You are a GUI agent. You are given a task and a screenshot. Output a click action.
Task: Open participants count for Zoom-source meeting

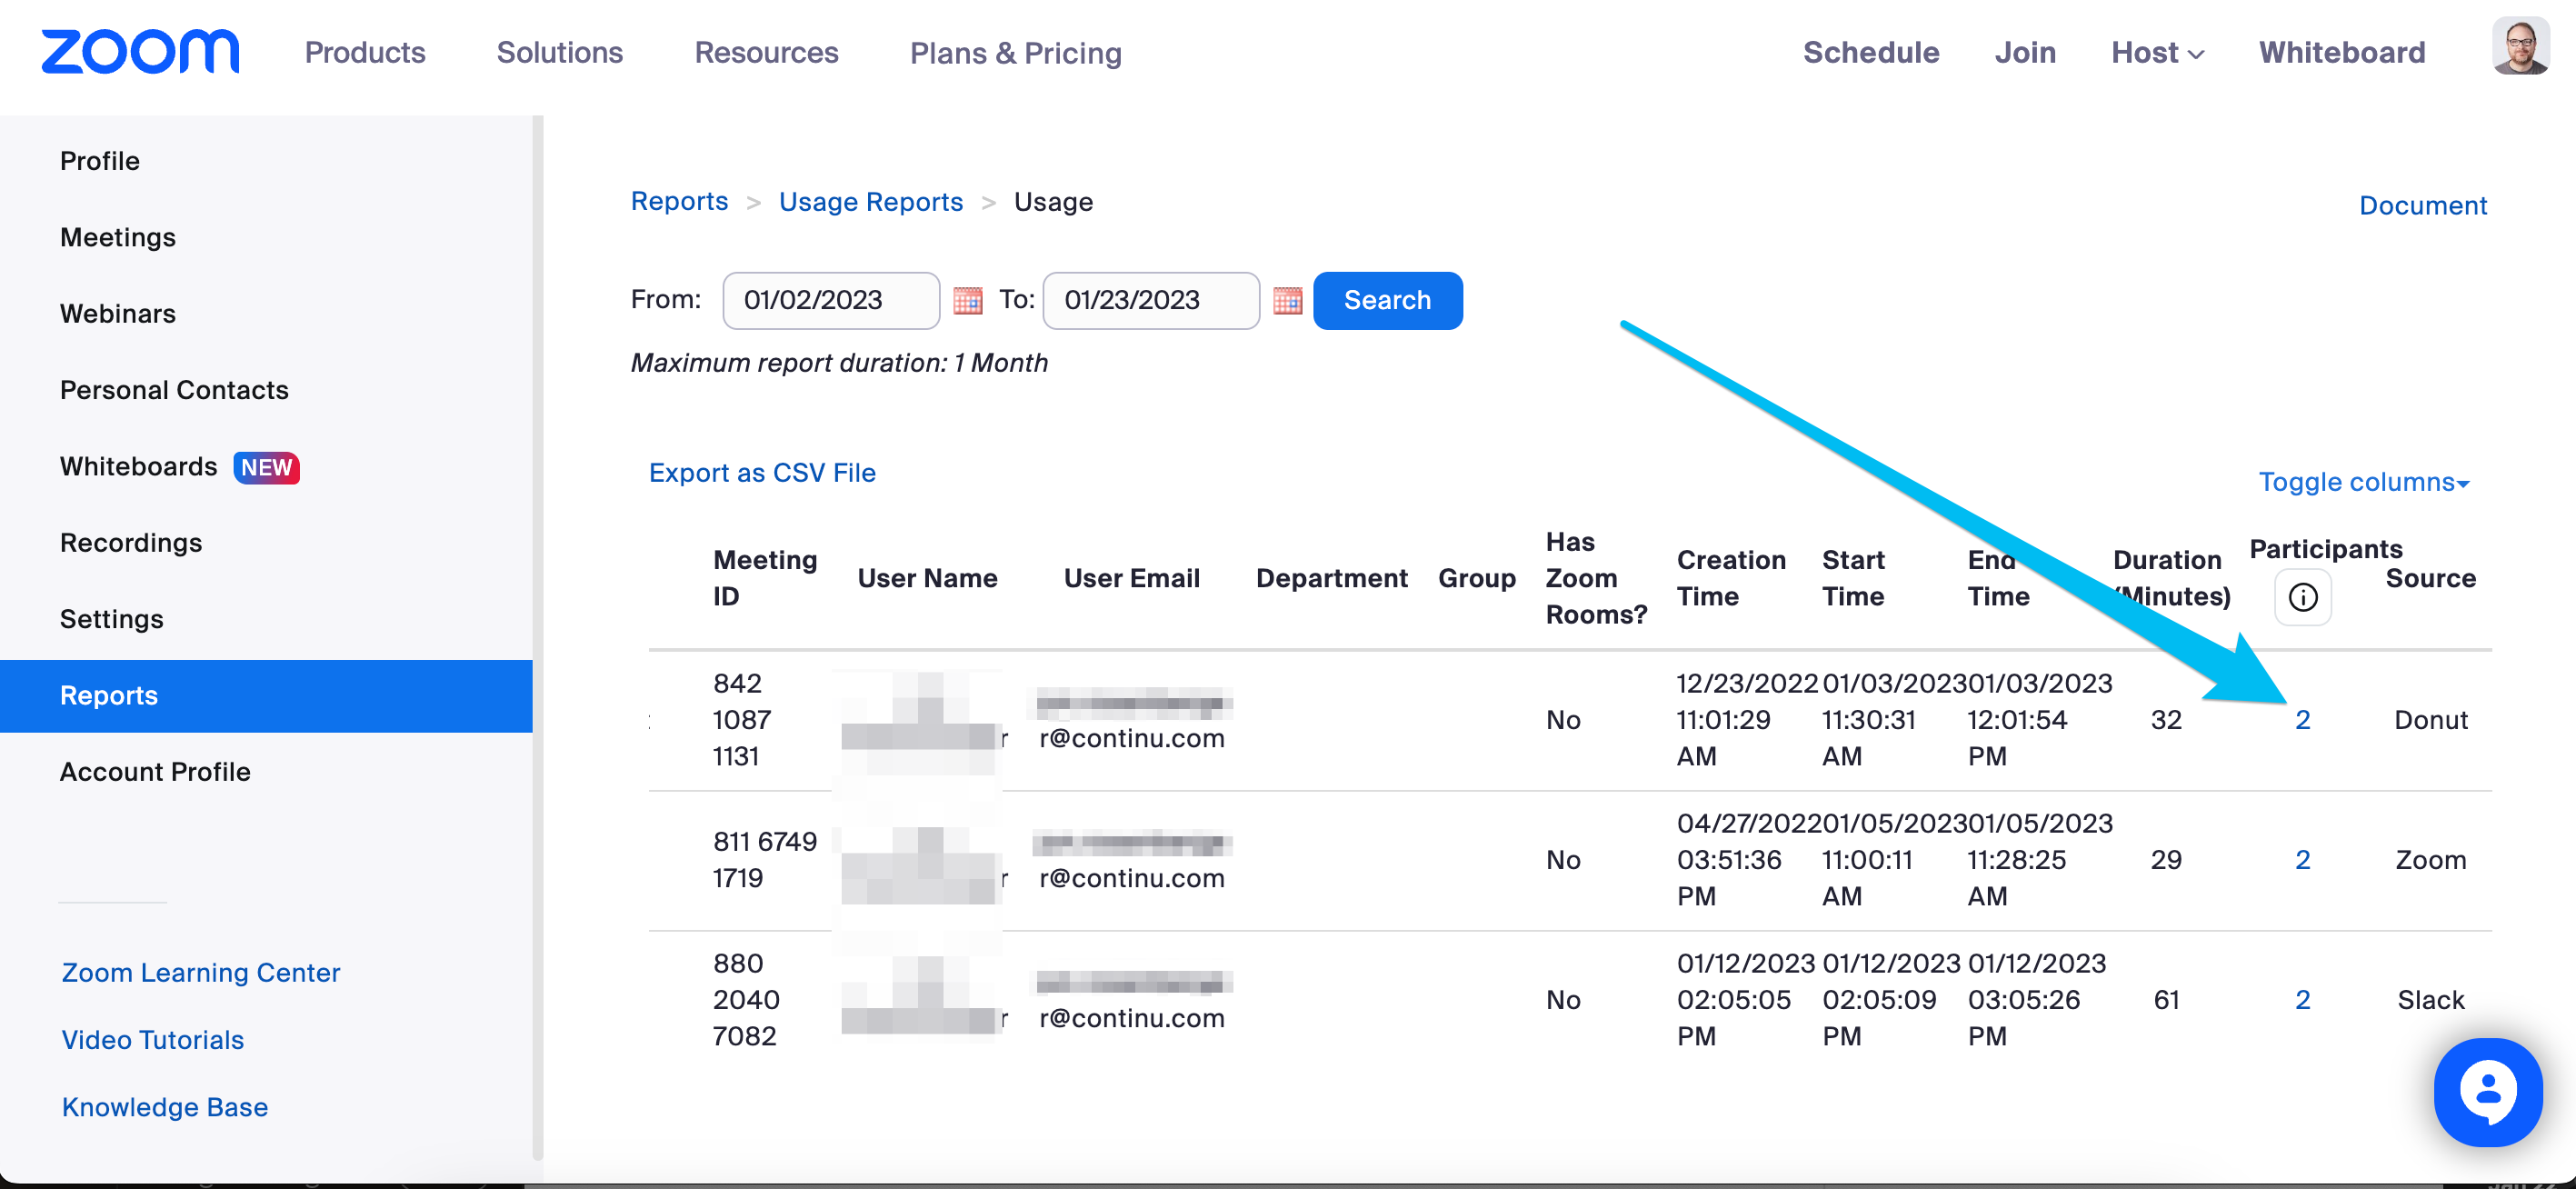point(2302,860)
